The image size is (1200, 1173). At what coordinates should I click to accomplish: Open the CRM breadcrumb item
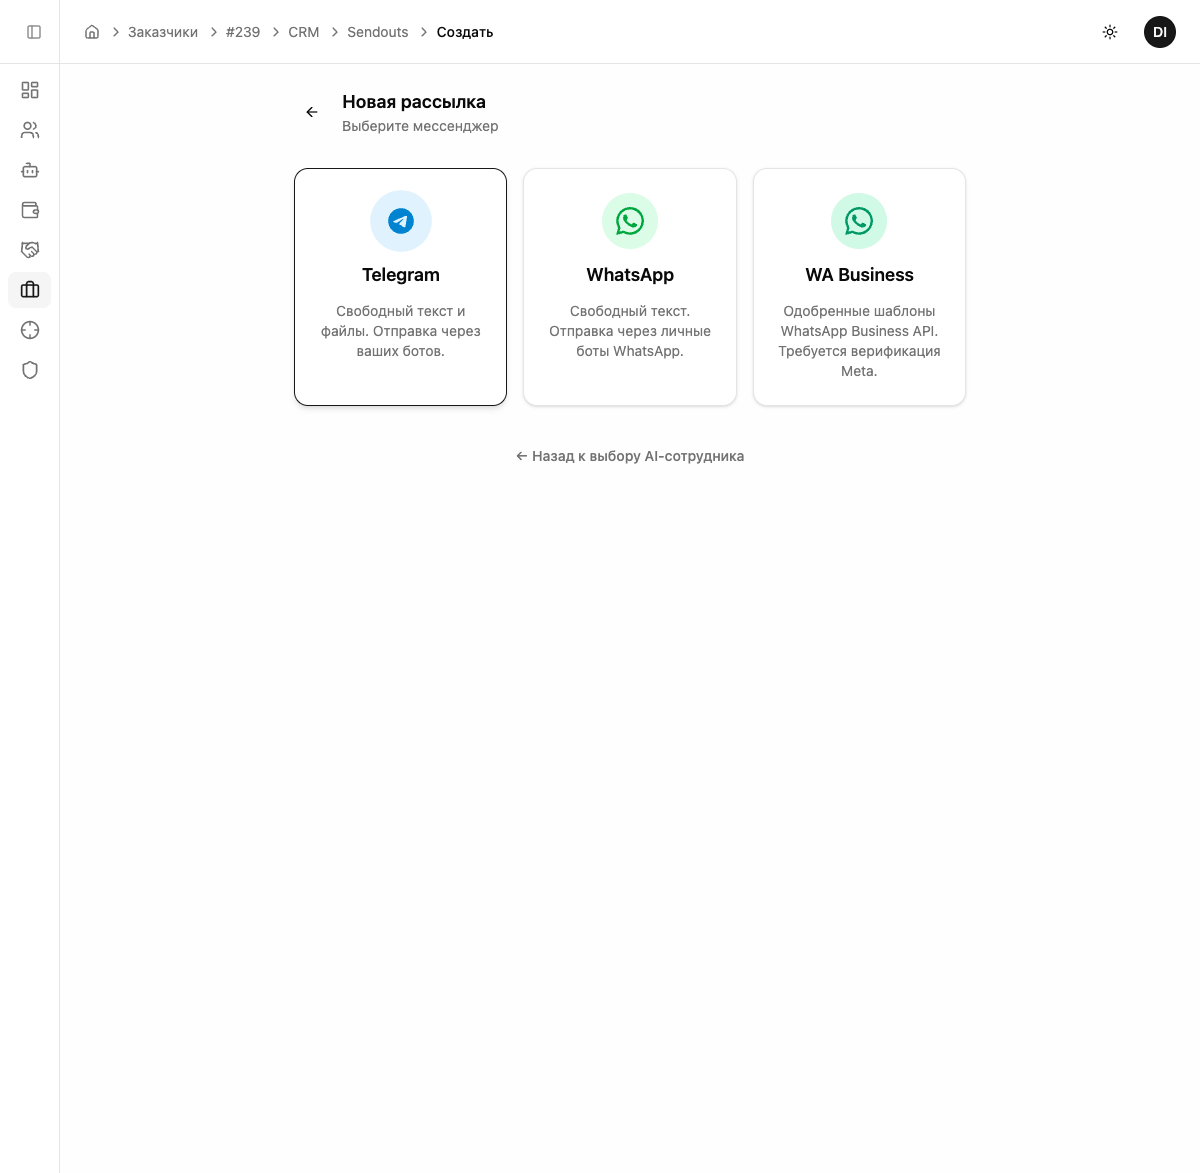(x=303, y=32)
